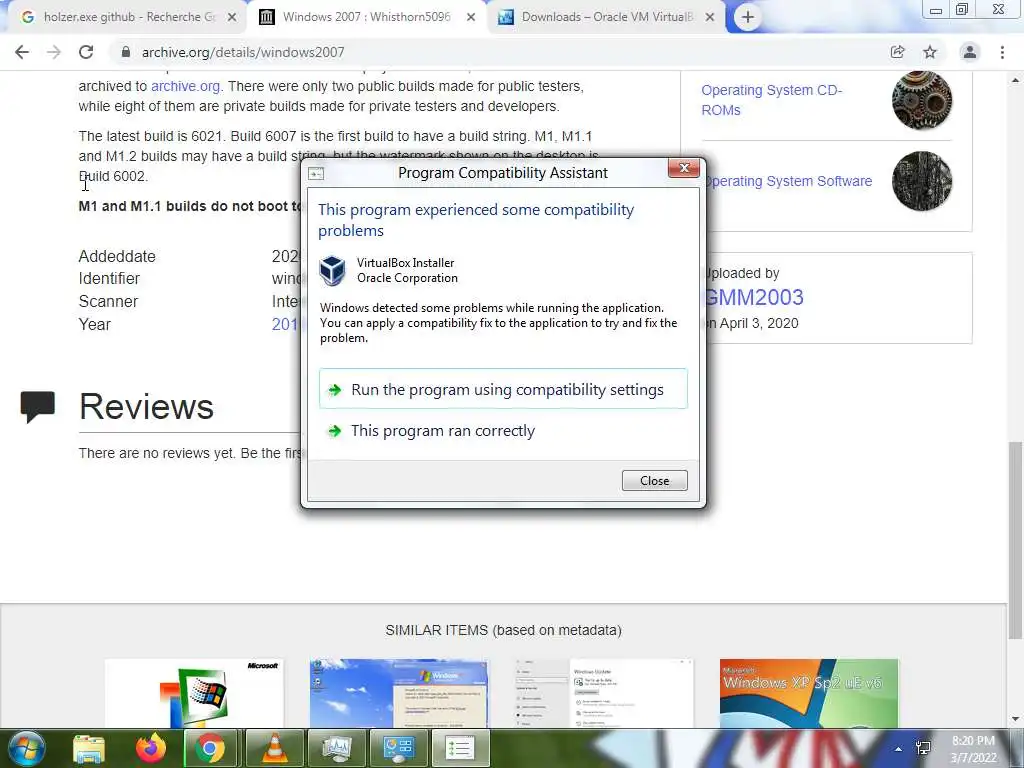Click the 'on April 3, 2020' upload date
This screenshot has height=768, width=1024.
coord(752,323)
